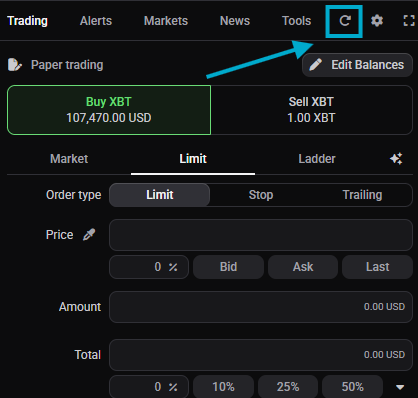
Task: Select the Sell XBT side
Action: pyautogui.click(x=312, y=110)
